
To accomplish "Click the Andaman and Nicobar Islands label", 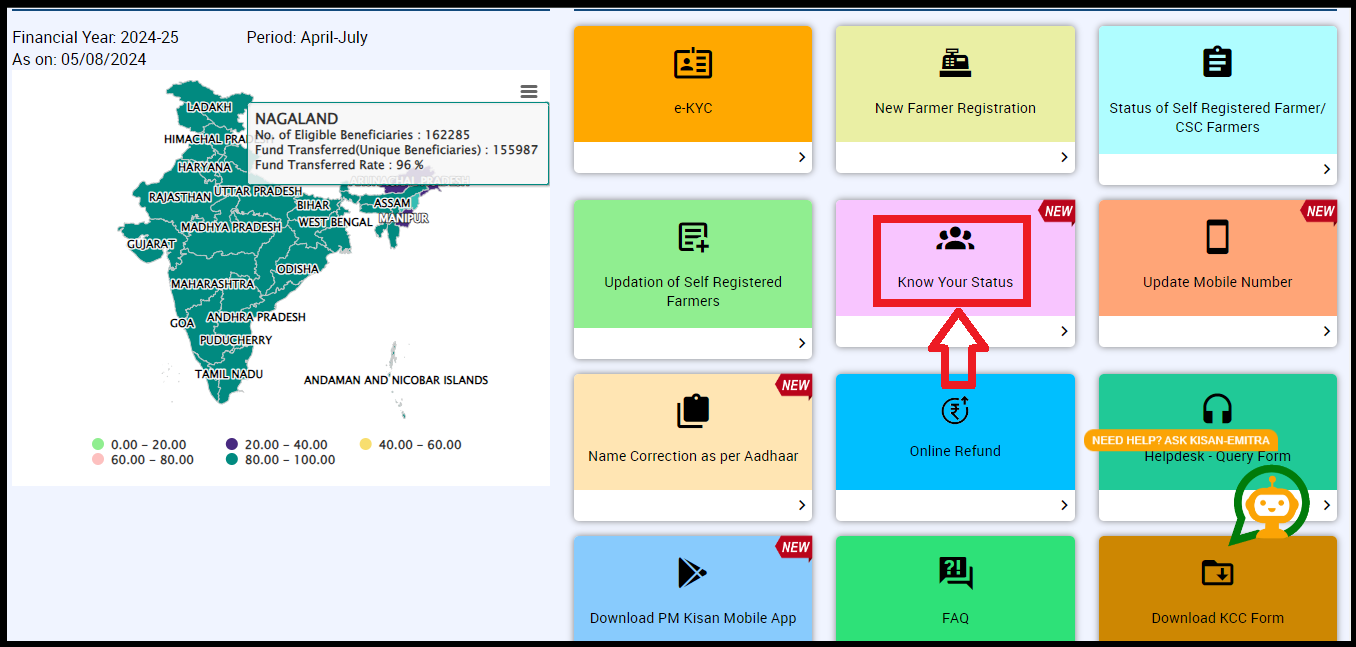I will tap(396, 380).
